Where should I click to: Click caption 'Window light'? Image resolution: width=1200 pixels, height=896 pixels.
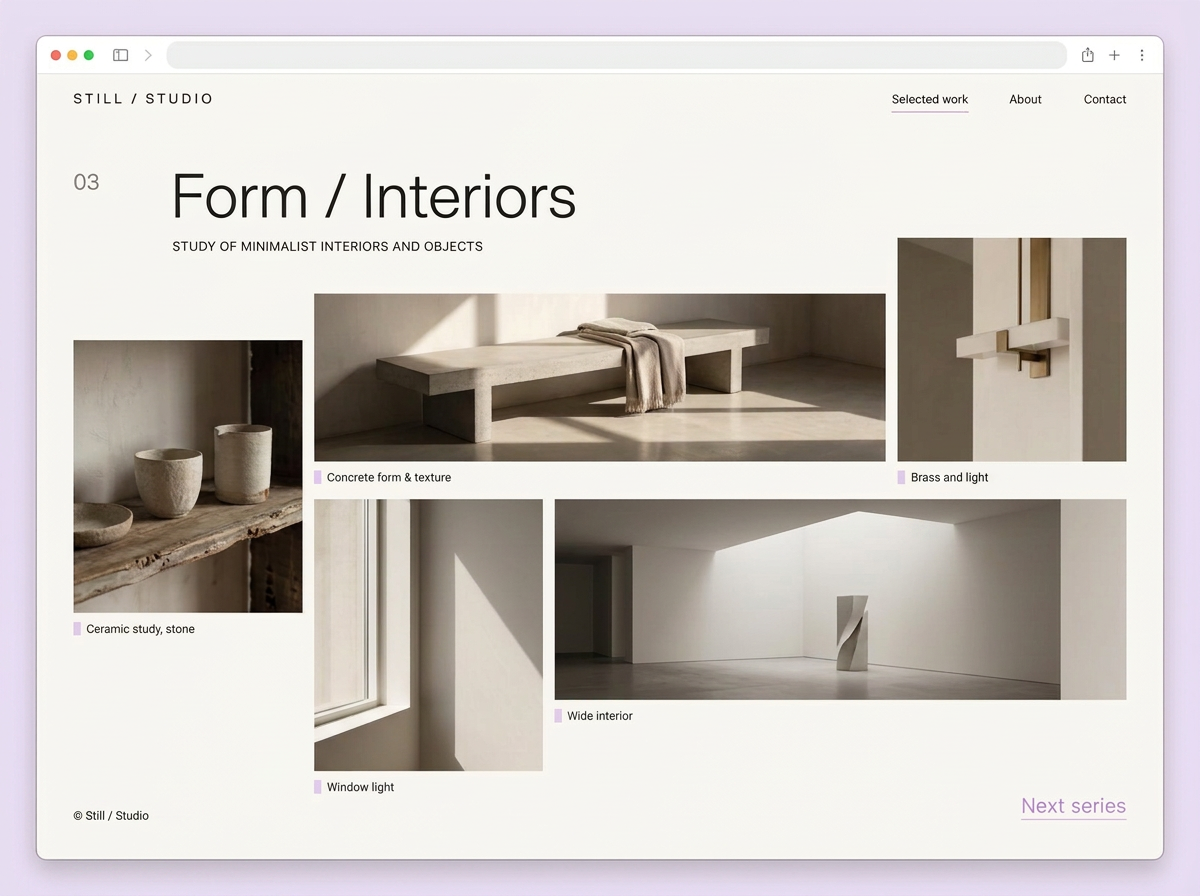[360, 787]
